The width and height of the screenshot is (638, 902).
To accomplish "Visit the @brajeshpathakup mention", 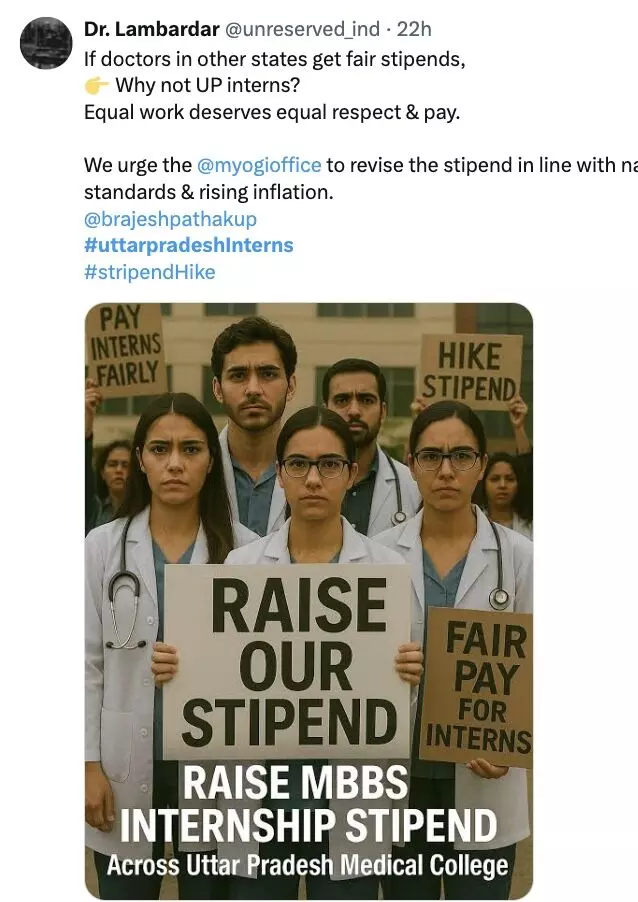I will (170, 219).
